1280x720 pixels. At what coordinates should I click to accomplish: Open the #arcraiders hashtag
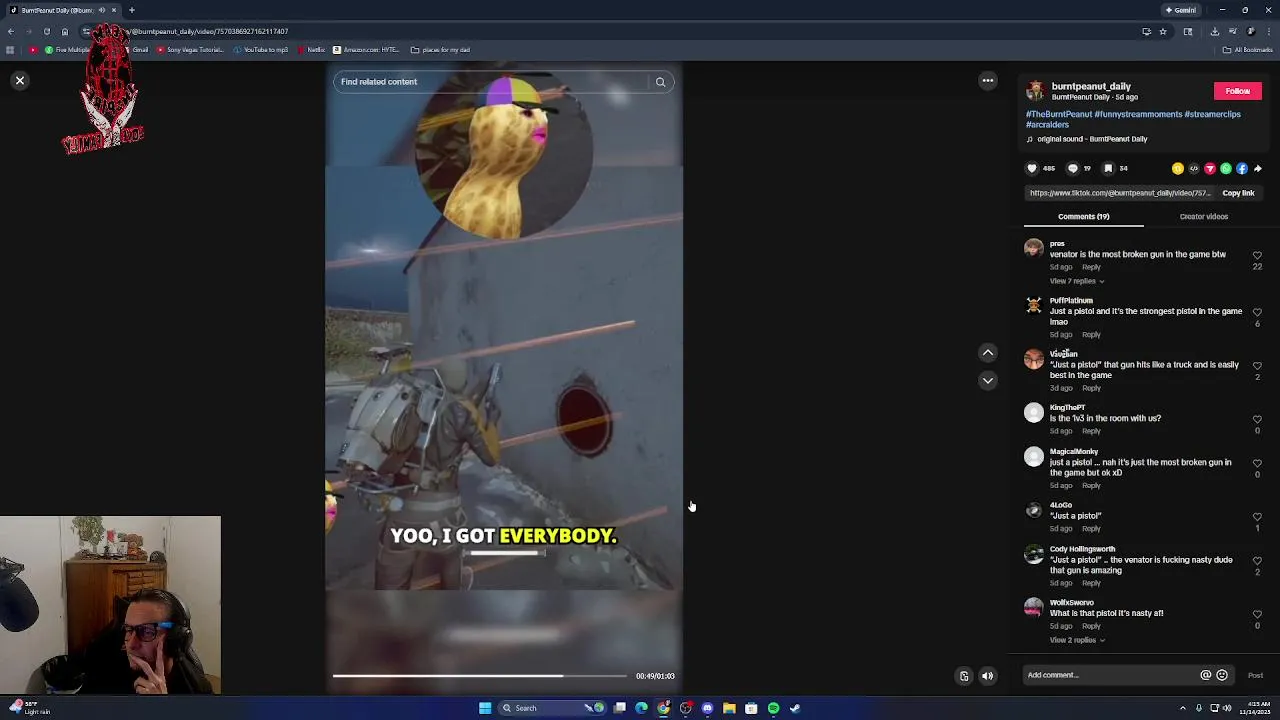point(1047,125)
